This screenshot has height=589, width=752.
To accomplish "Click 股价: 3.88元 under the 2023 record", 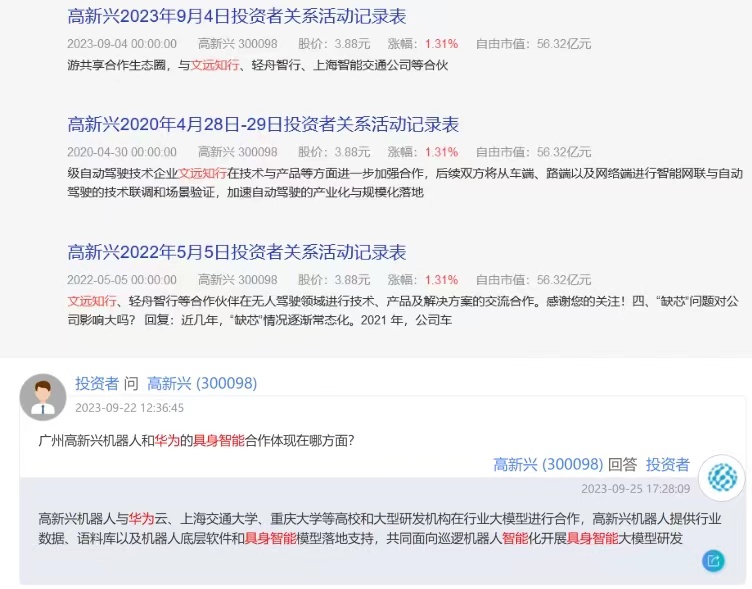I will coord(334,44).
